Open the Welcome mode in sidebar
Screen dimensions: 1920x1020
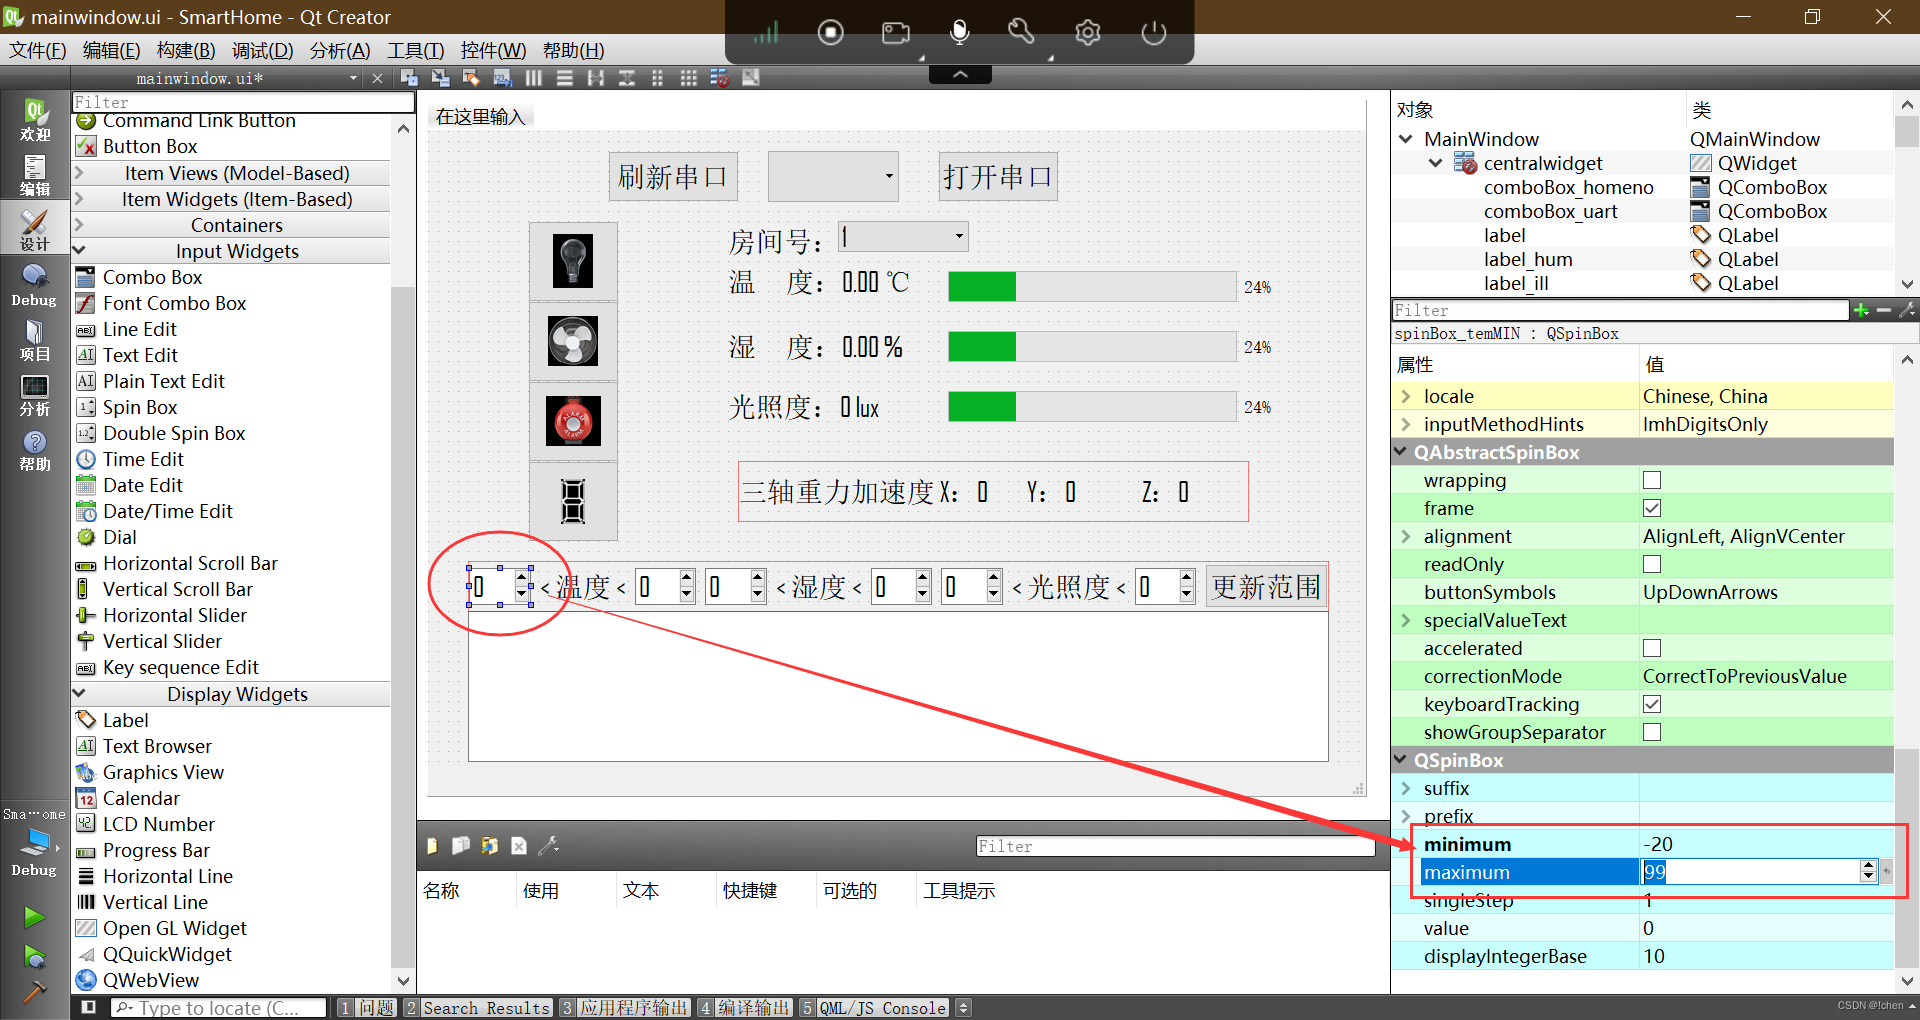coord(35,120)
